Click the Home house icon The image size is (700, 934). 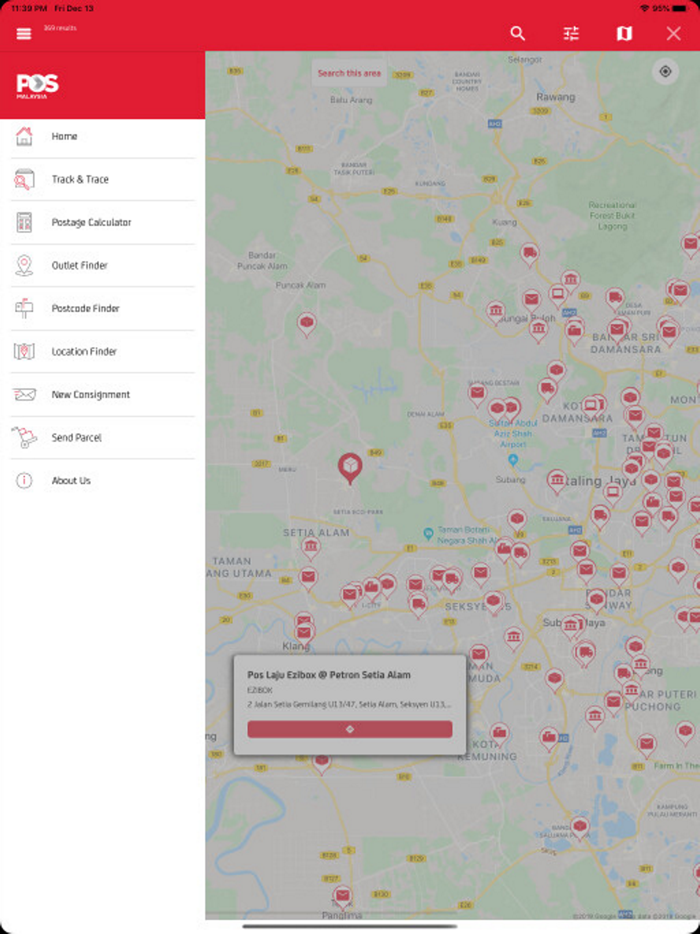[24, 136]
